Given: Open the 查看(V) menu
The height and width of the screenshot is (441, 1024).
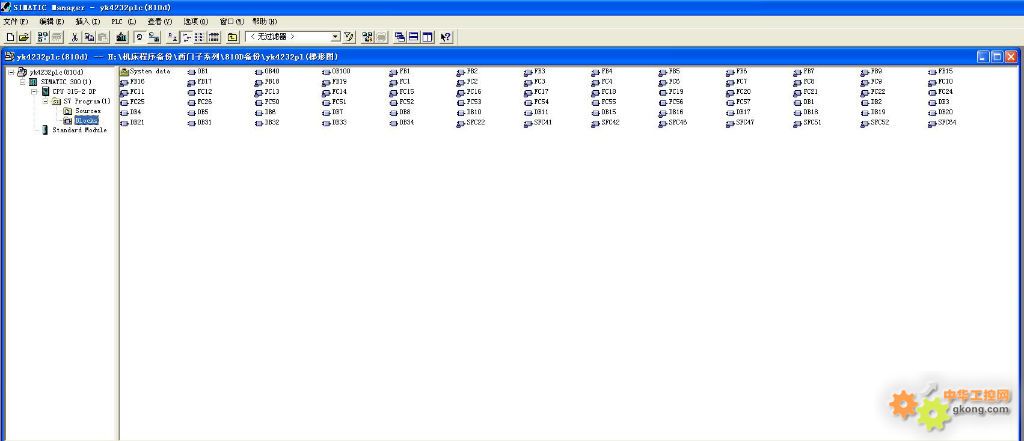Looking at the screenshot, I should pos(159,22).
